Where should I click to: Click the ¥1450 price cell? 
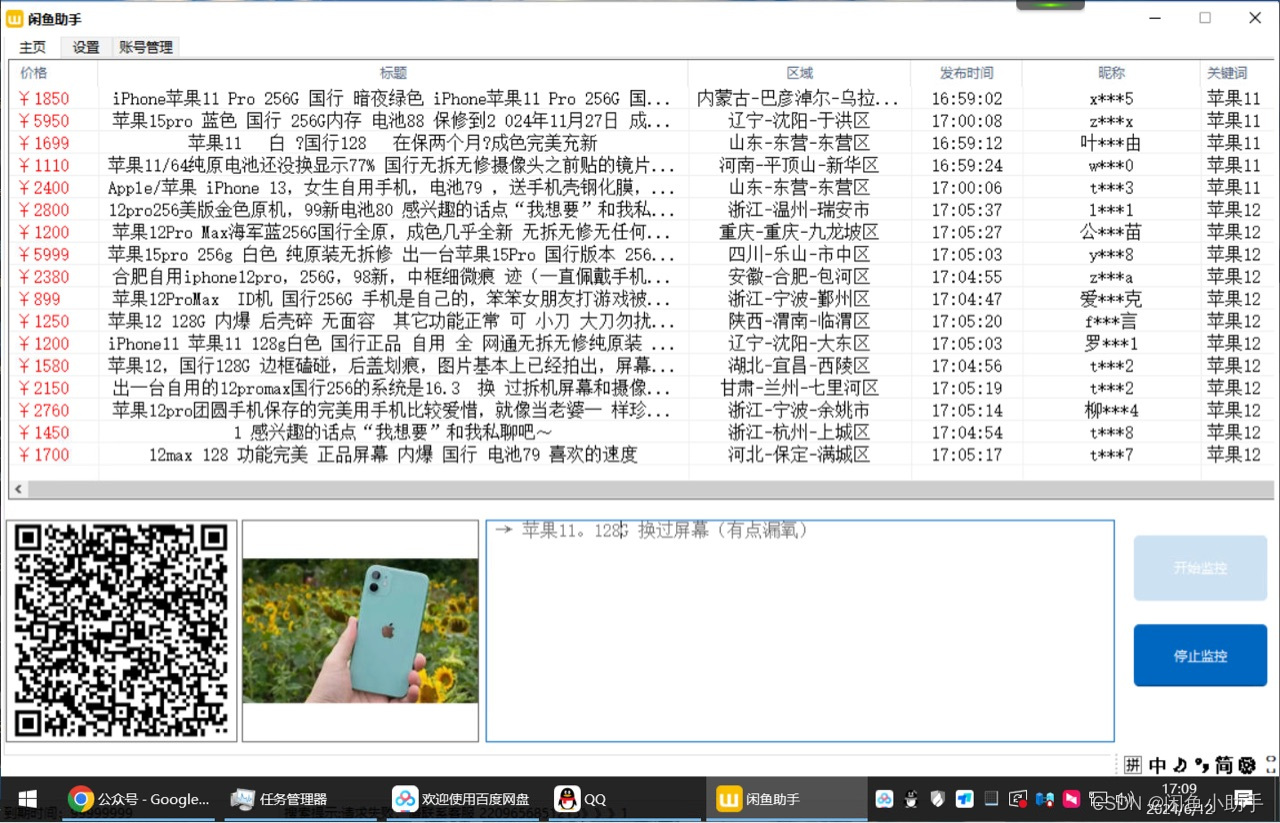[x=45, y=433]
